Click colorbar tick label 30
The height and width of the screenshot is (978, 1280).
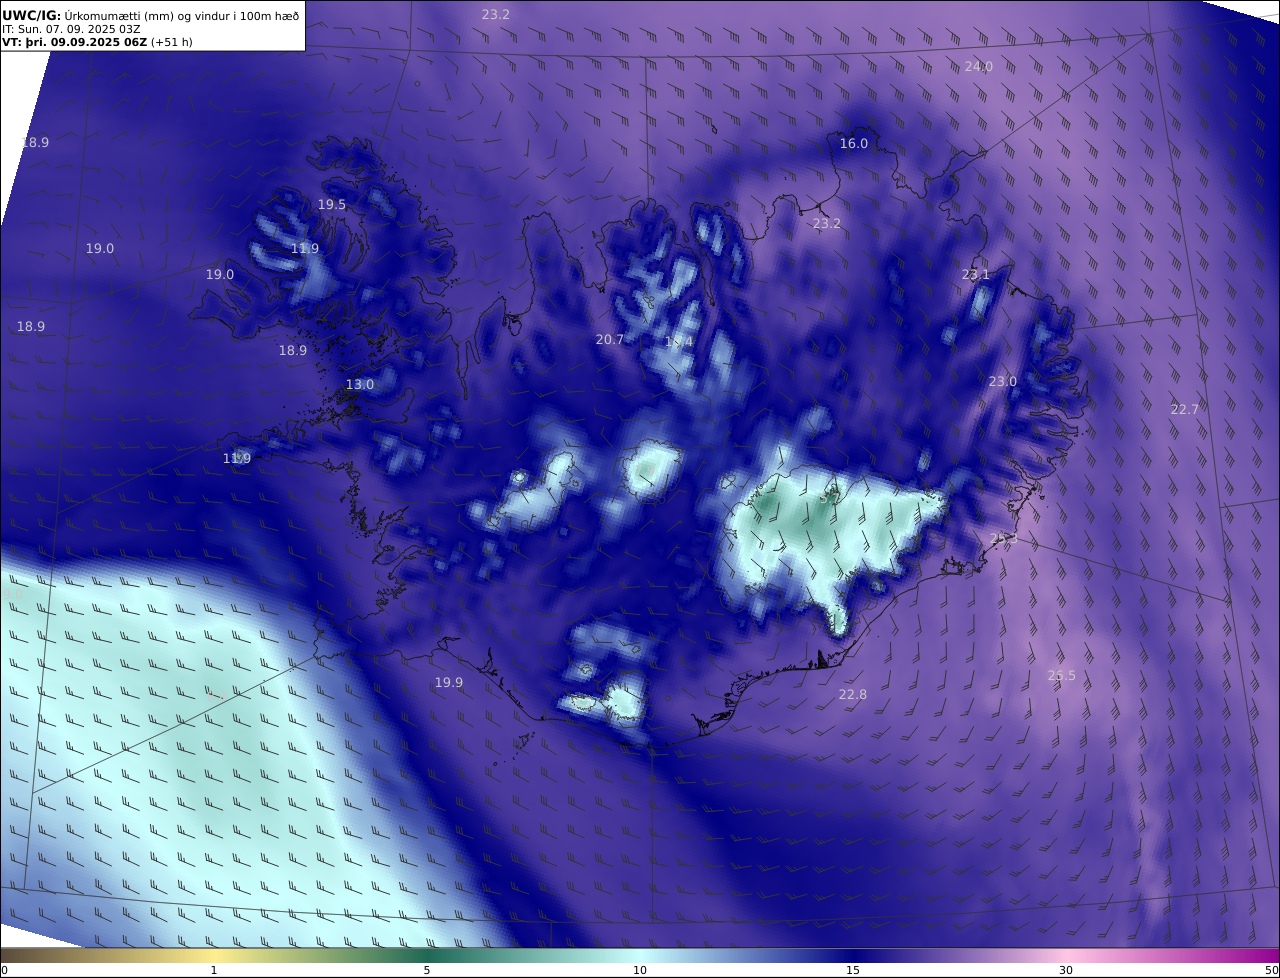point(1066,970)
